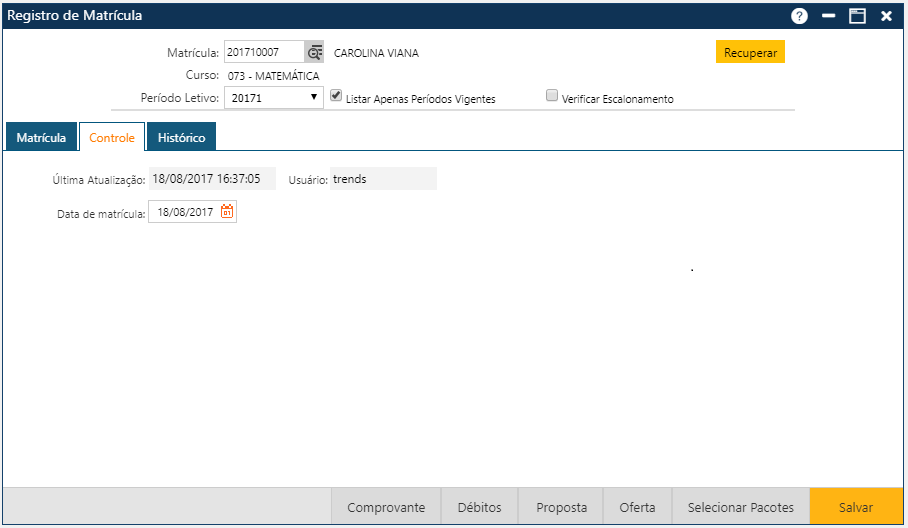Viewport: 908px width, 528px height.
Task: Click the Oferta button
Action: (637, 507)
